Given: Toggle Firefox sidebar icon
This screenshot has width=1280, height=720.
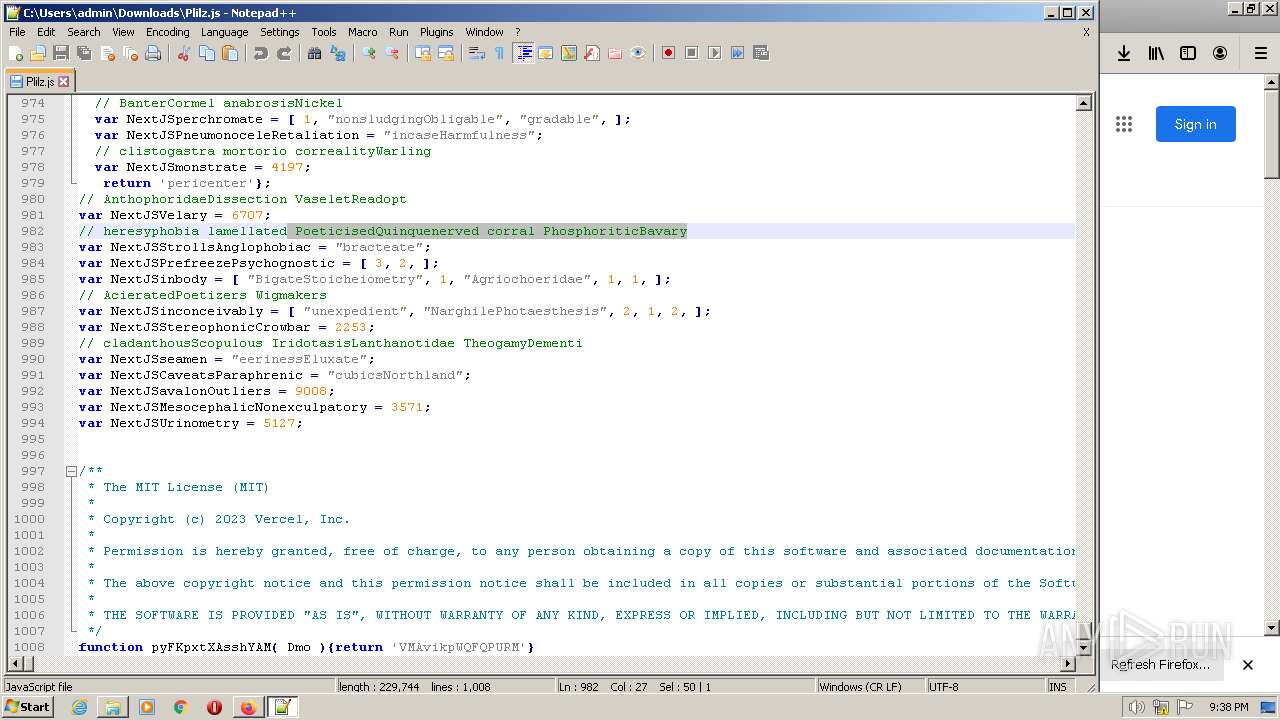Looking at the screenshot, I should tap(1188, 53).
